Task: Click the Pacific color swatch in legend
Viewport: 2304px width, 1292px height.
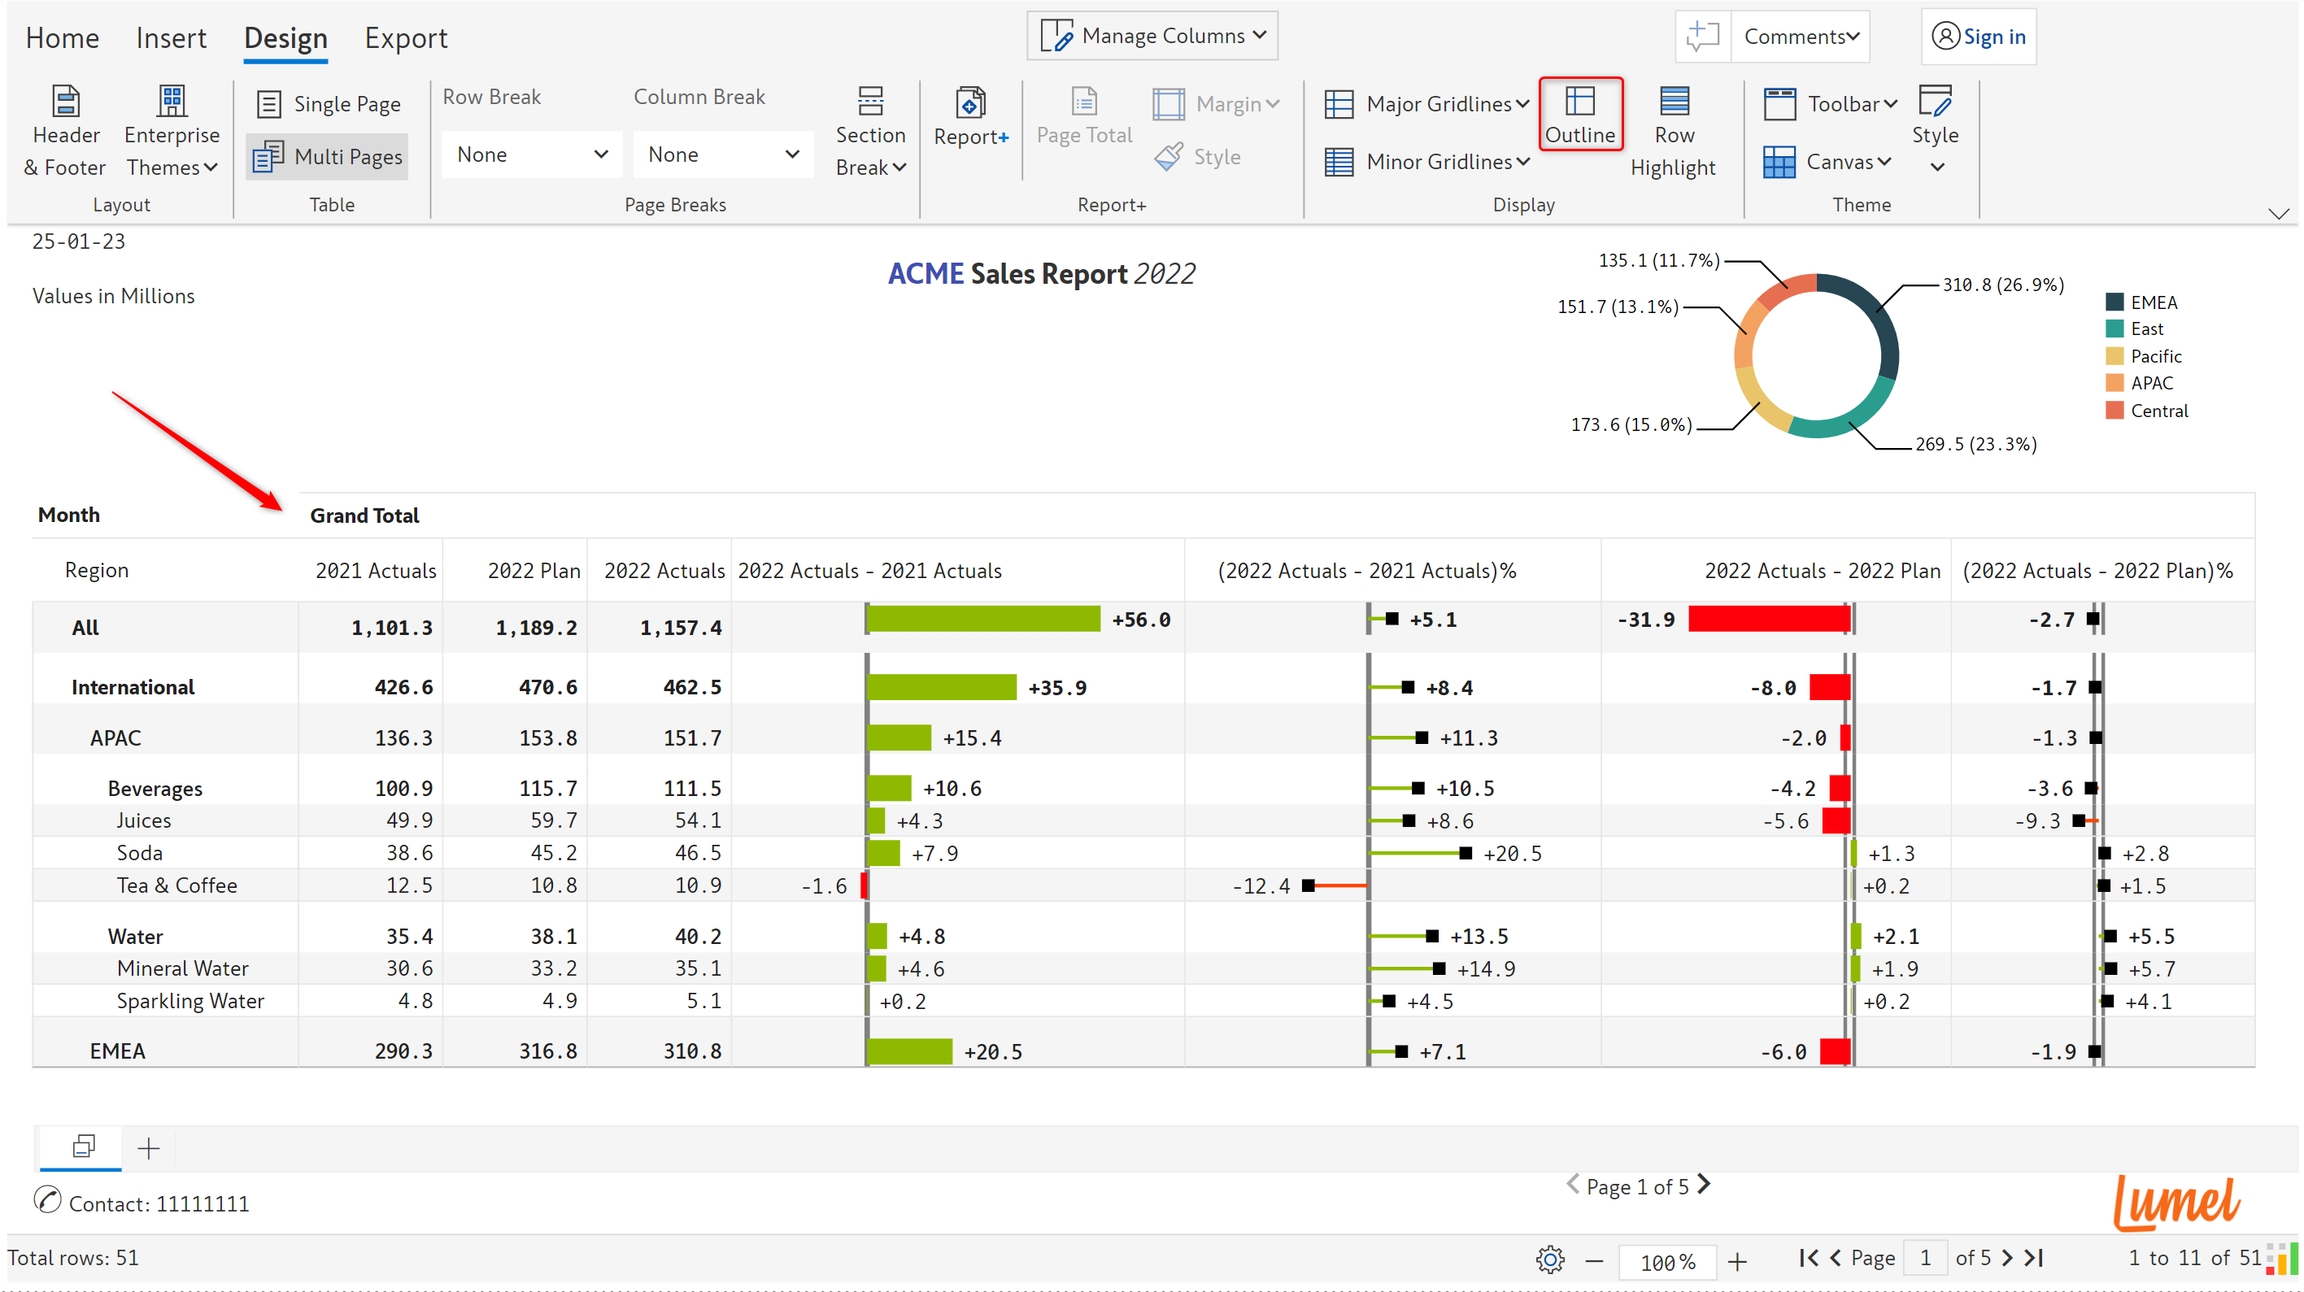Action: (x=2114, y=356)
